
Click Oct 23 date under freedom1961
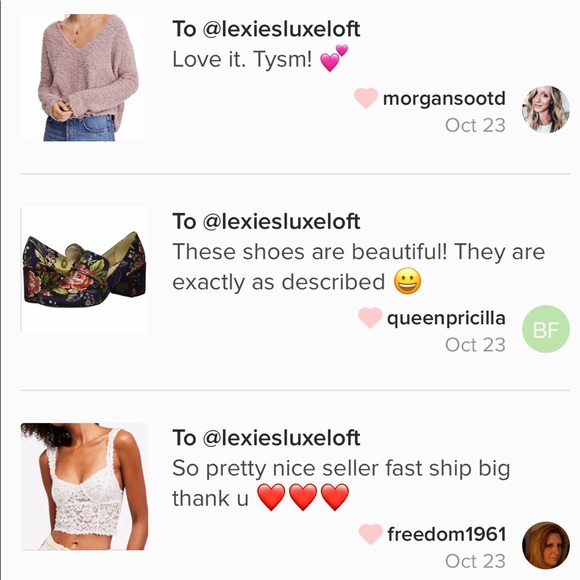click(x=475, y=561)
